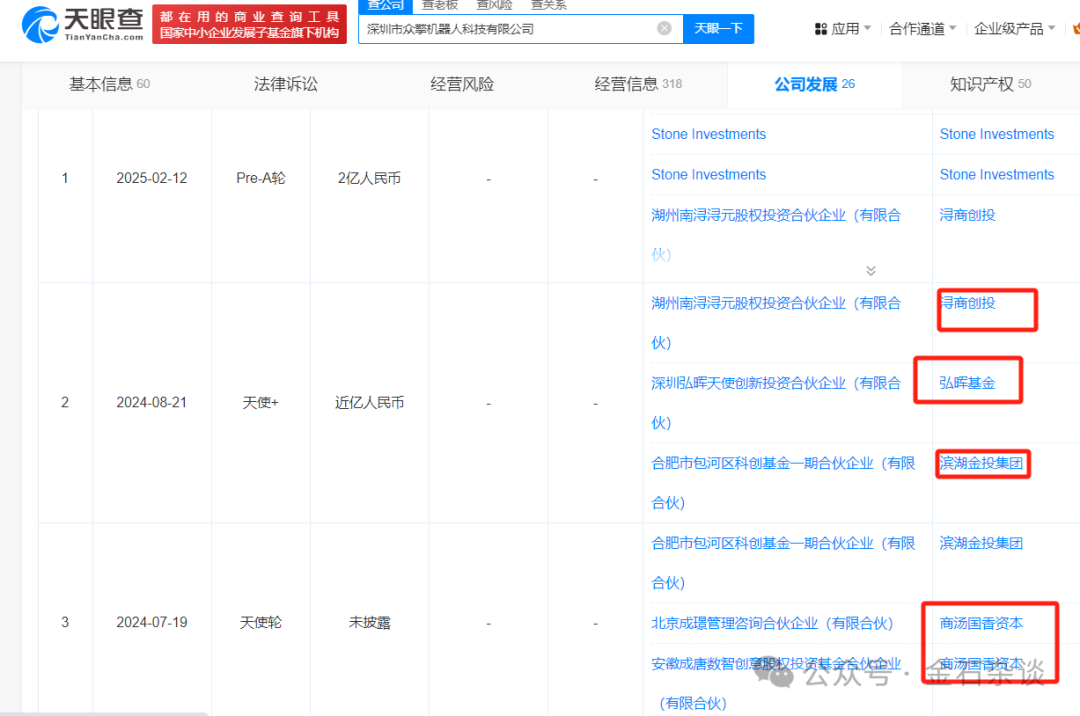Clear the search box with the X icon
This screenshot has height=716, width=1080.
[x=664, y=29]
